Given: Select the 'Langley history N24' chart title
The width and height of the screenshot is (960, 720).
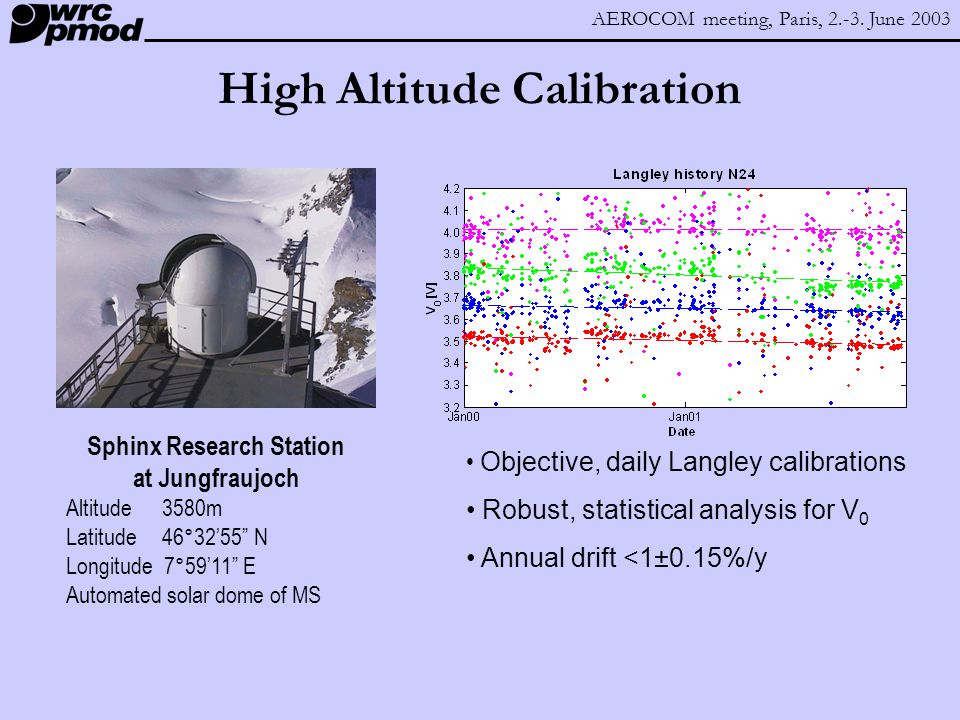Looking at the screenshot, I should [x=684, y=174].
